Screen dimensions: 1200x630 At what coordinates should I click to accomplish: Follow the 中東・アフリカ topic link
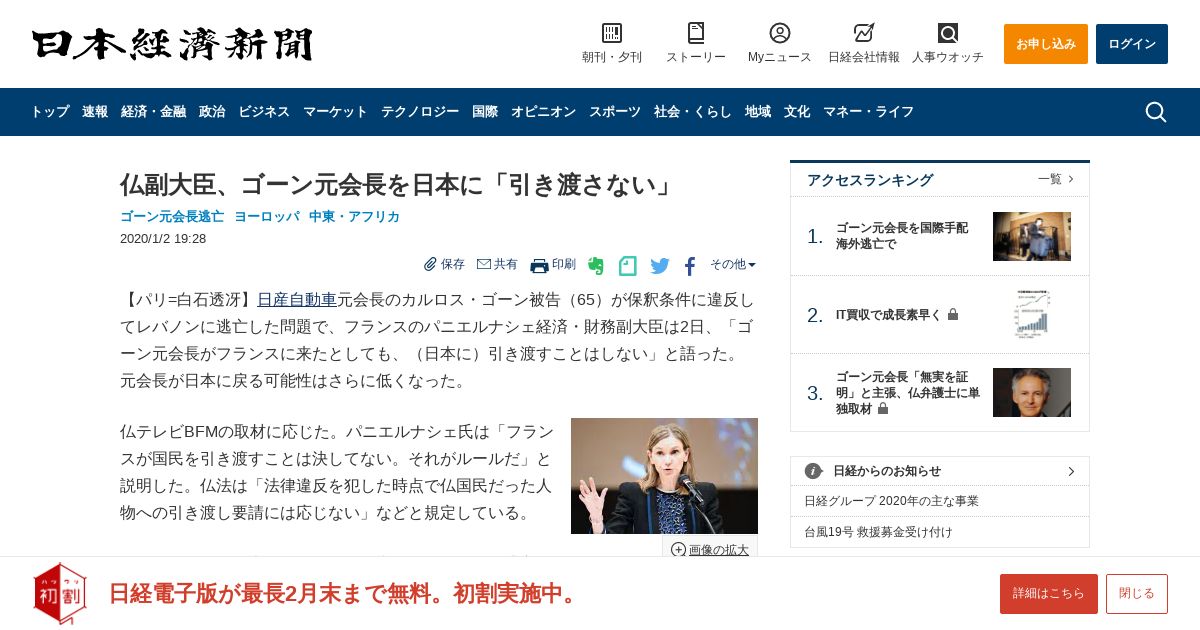pyautogui.click(x=354, y=216)
